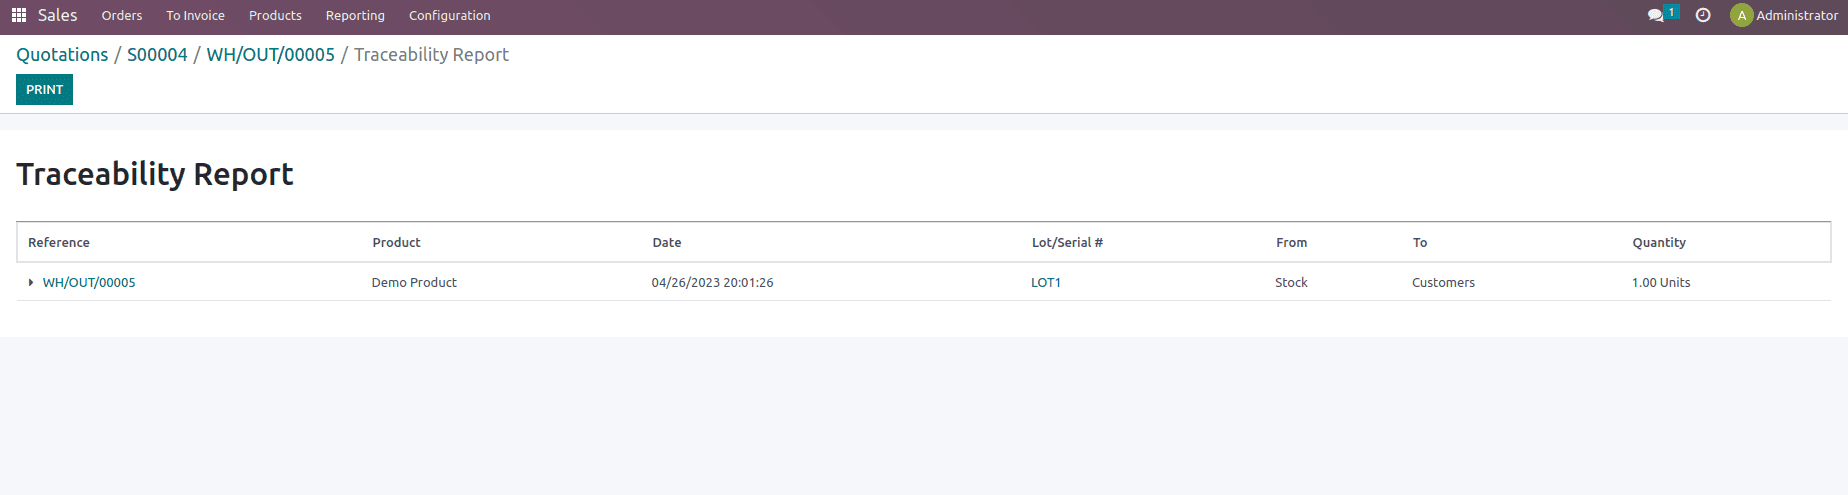Open the Reporting menu
1848x495 pixels.
(x=355, y=15)
